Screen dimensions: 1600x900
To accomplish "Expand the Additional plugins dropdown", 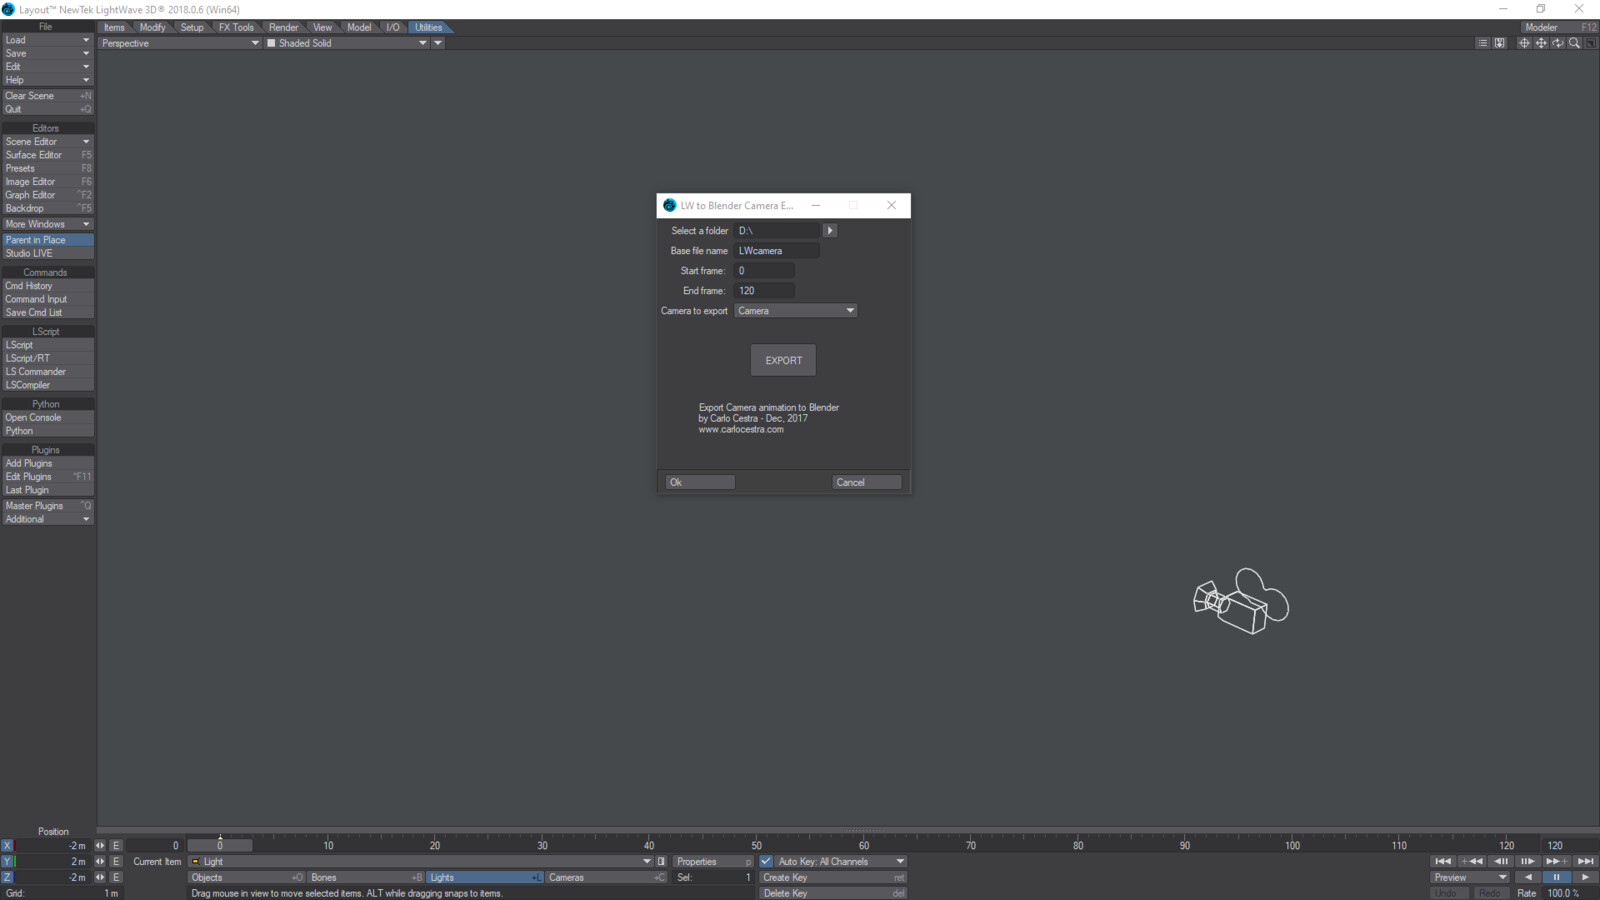I will (x=47, y=519).
